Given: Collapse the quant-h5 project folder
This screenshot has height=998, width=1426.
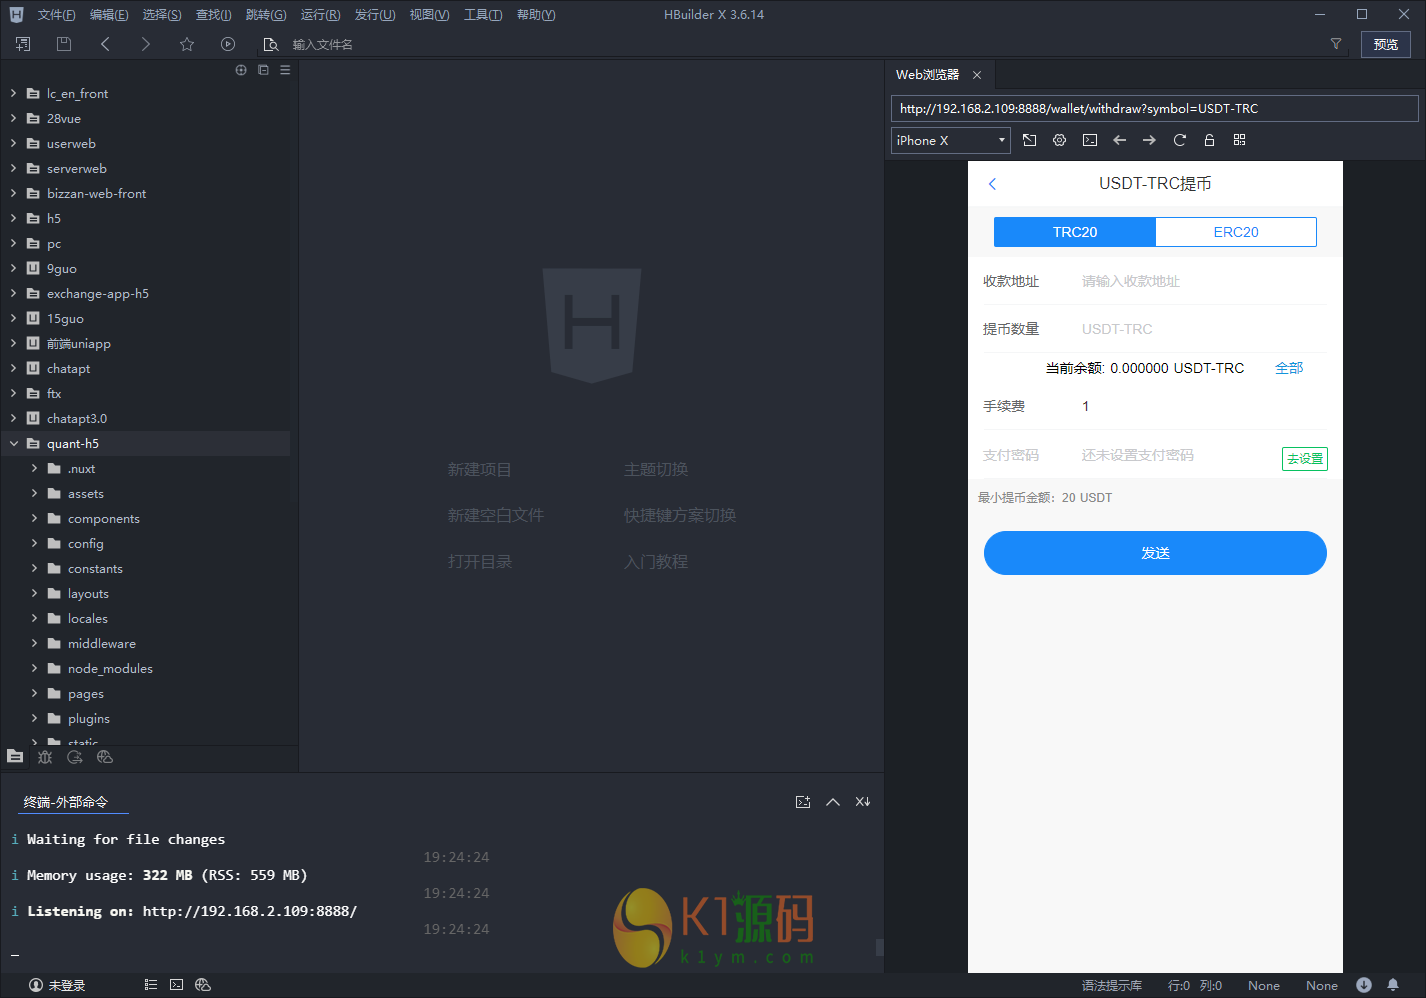Looking at the screenshot, I should click(14, 443).
